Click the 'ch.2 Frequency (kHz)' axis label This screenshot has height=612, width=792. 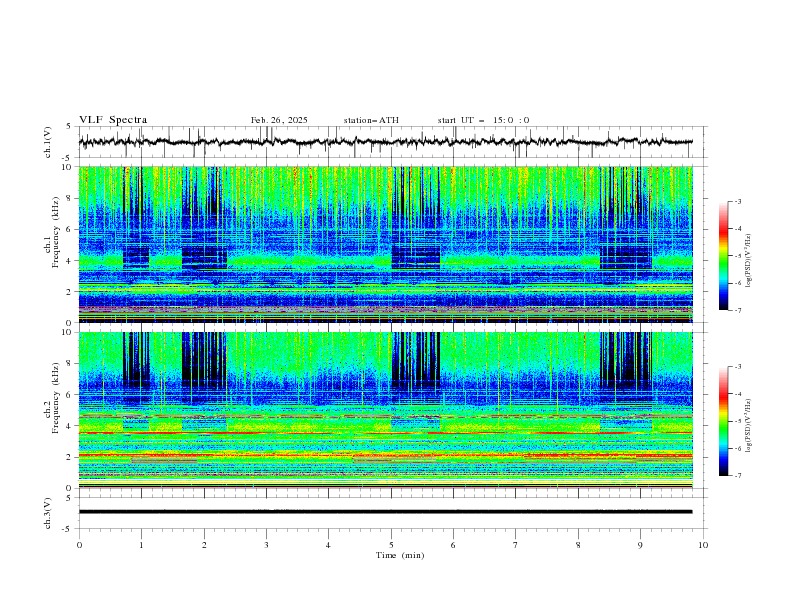(52, 397)
